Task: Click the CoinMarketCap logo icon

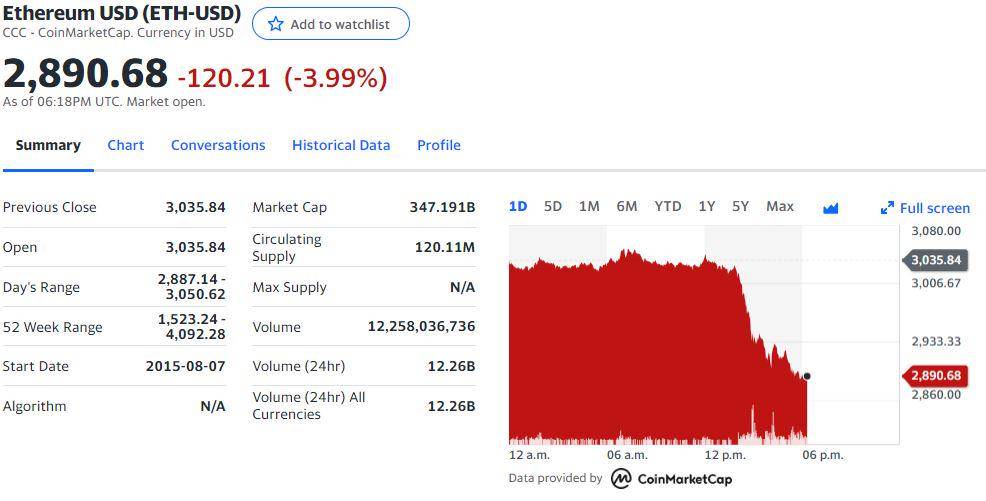Action: click(x=621, y=478)
